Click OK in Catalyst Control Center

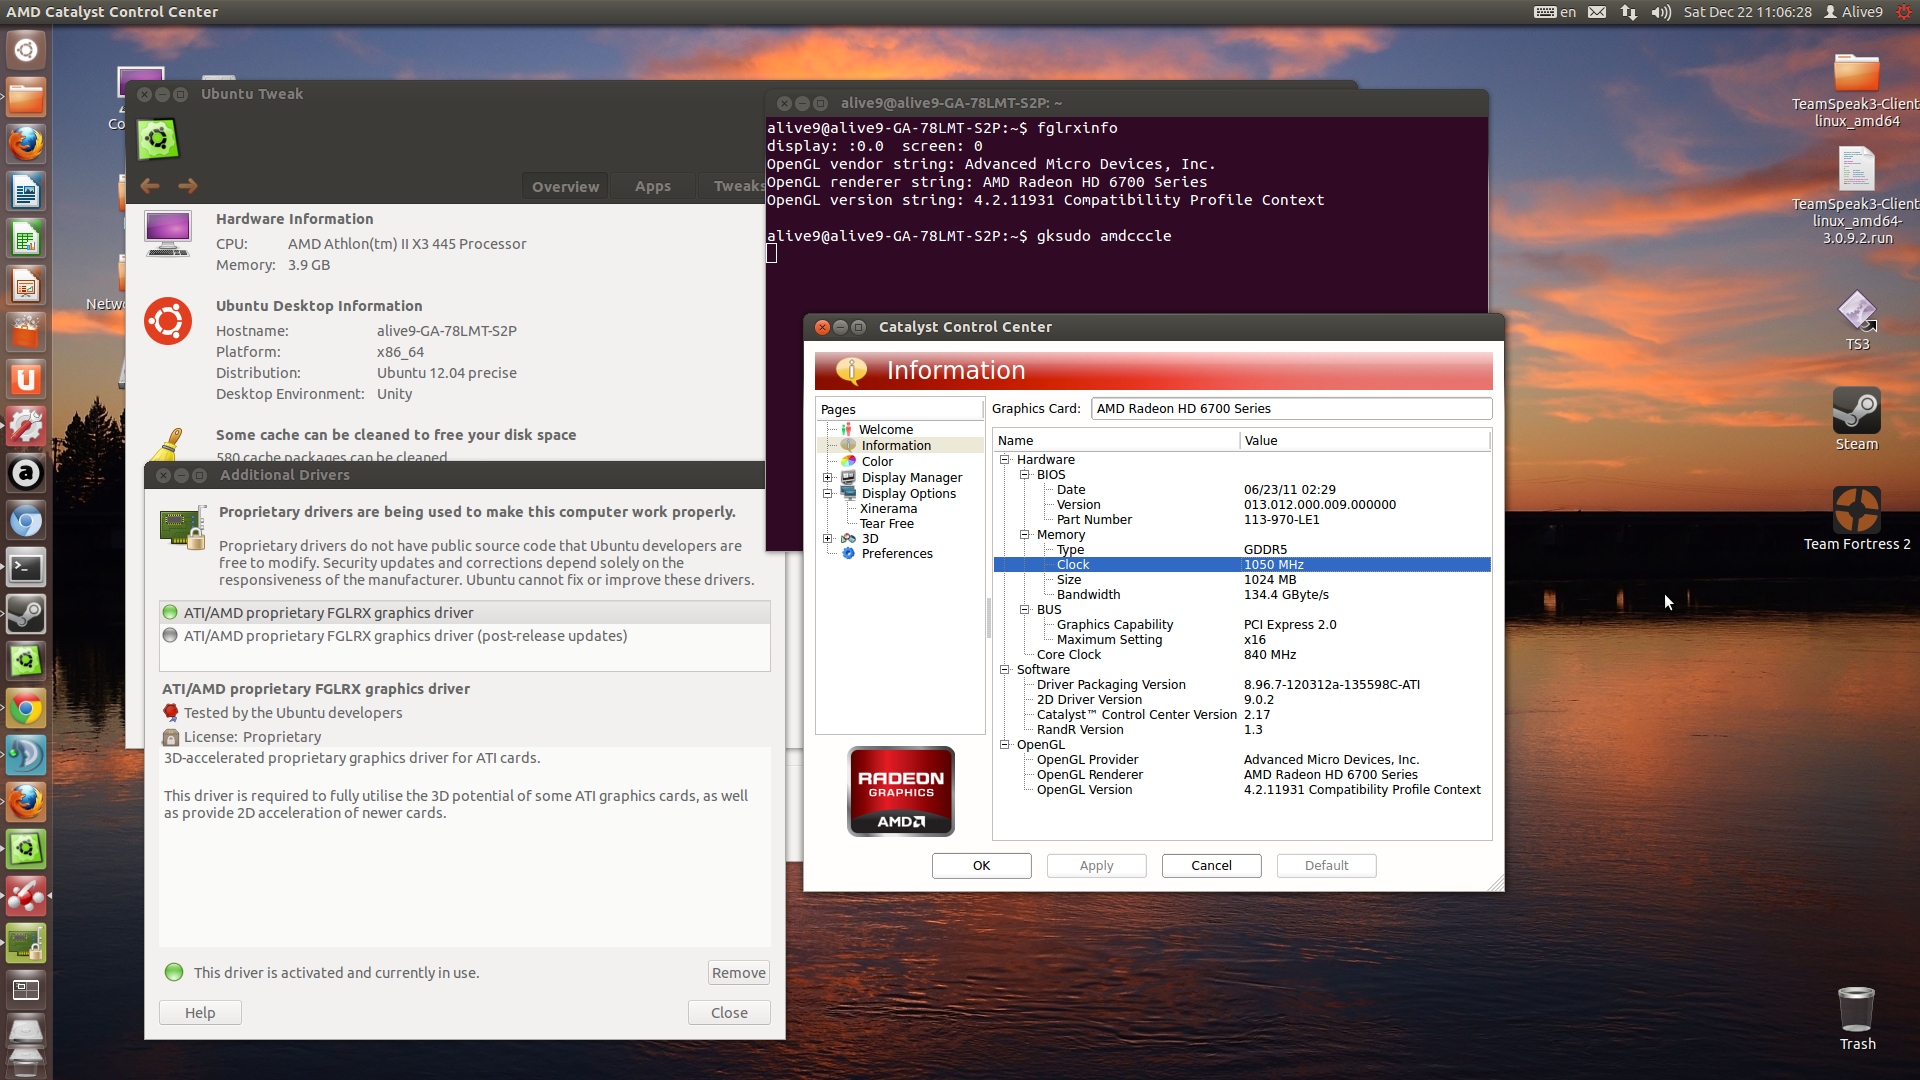[x=981, y=866]
